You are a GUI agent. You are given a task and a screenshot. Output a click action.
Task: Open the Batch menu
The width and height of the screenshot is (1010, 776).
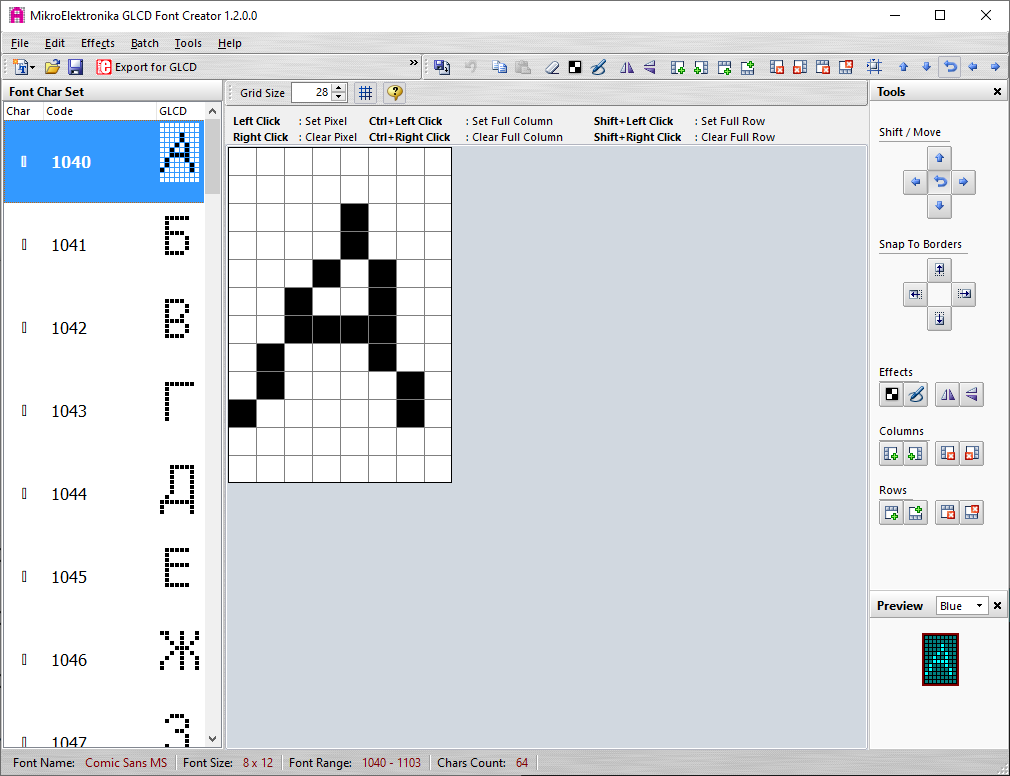[x=145, y=43]
